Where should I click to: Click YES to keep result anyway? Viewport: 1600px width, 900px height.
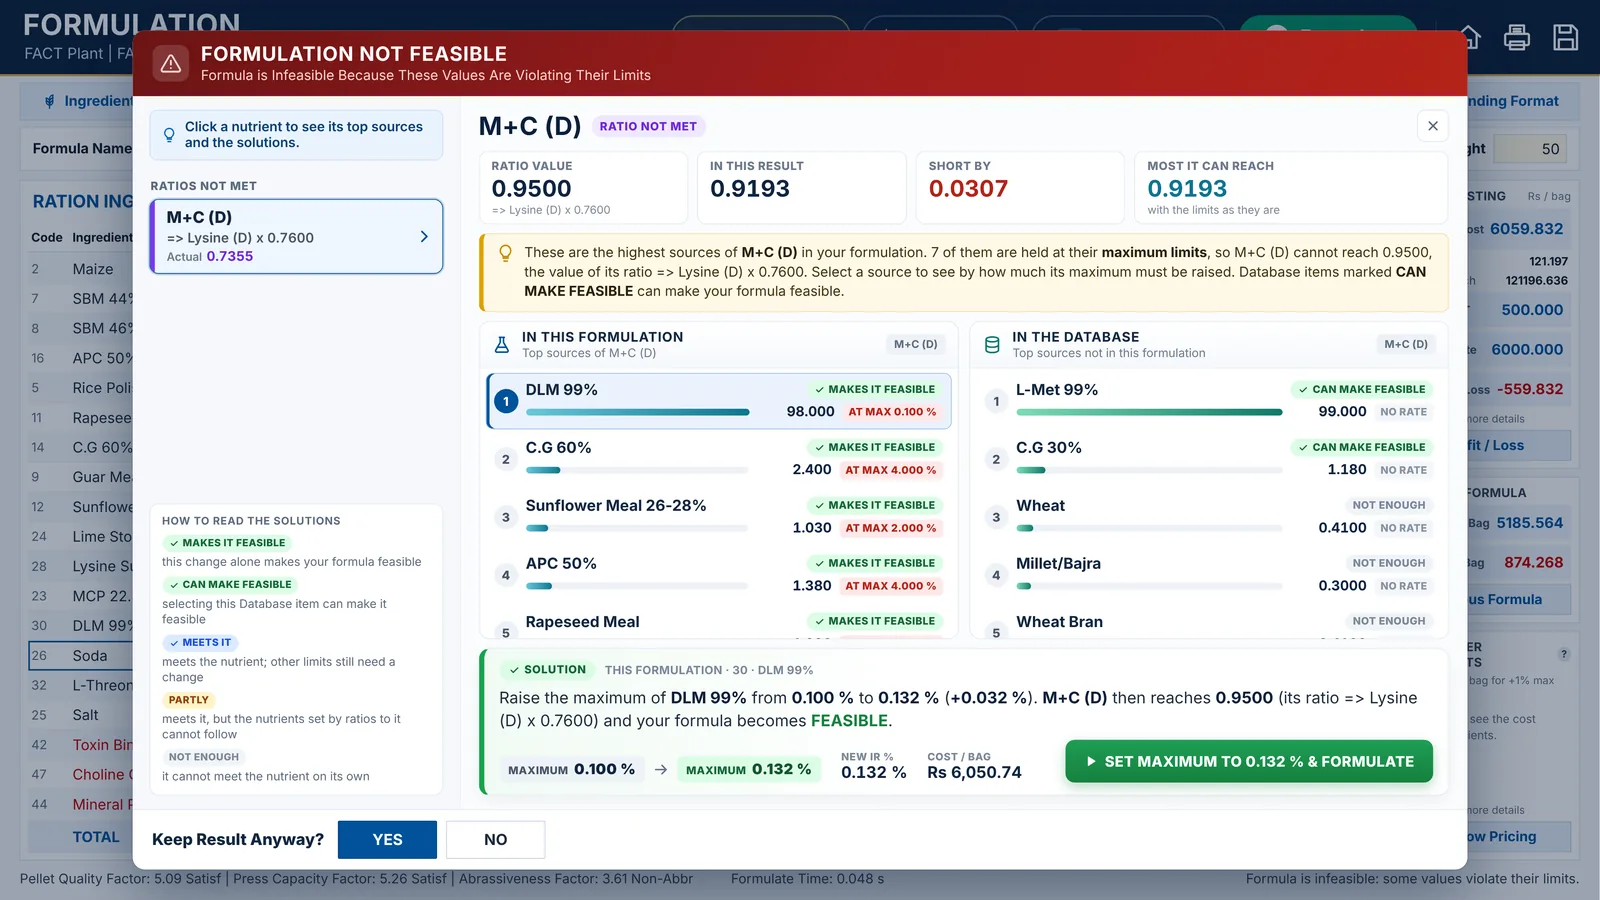point(387,839)
